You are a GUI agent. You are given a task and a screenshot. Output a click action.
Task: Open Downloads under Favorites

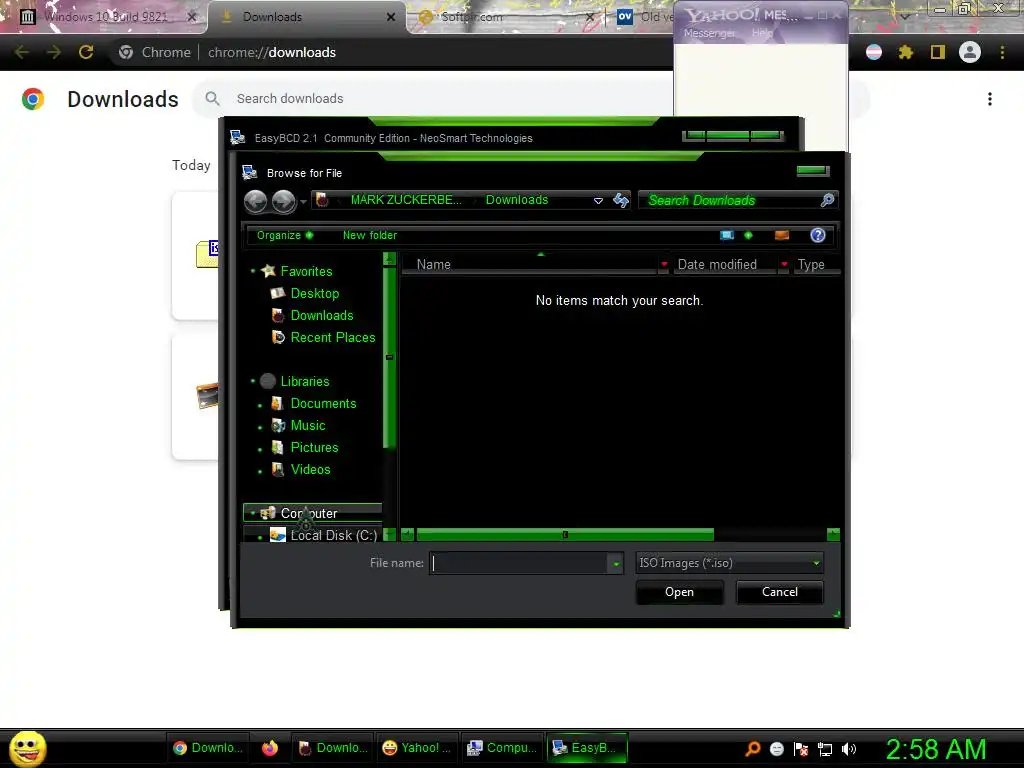[321, 315]
